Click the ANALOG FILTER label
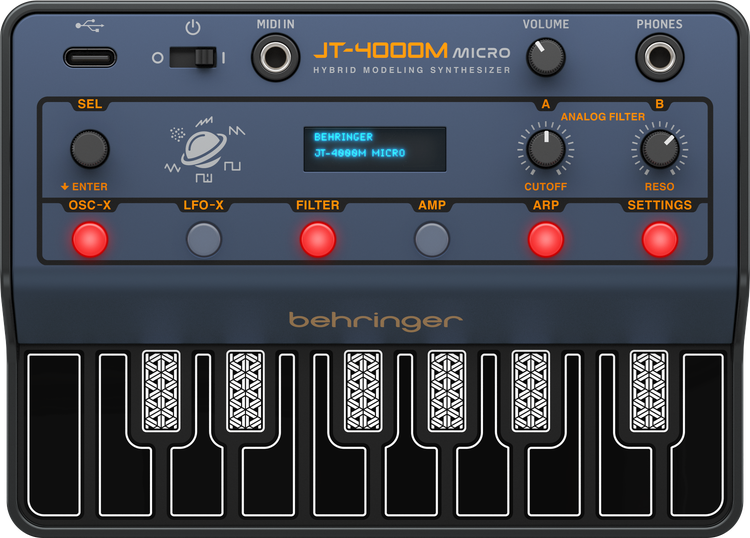The image size is (750, 538). [x=603, y=117]
